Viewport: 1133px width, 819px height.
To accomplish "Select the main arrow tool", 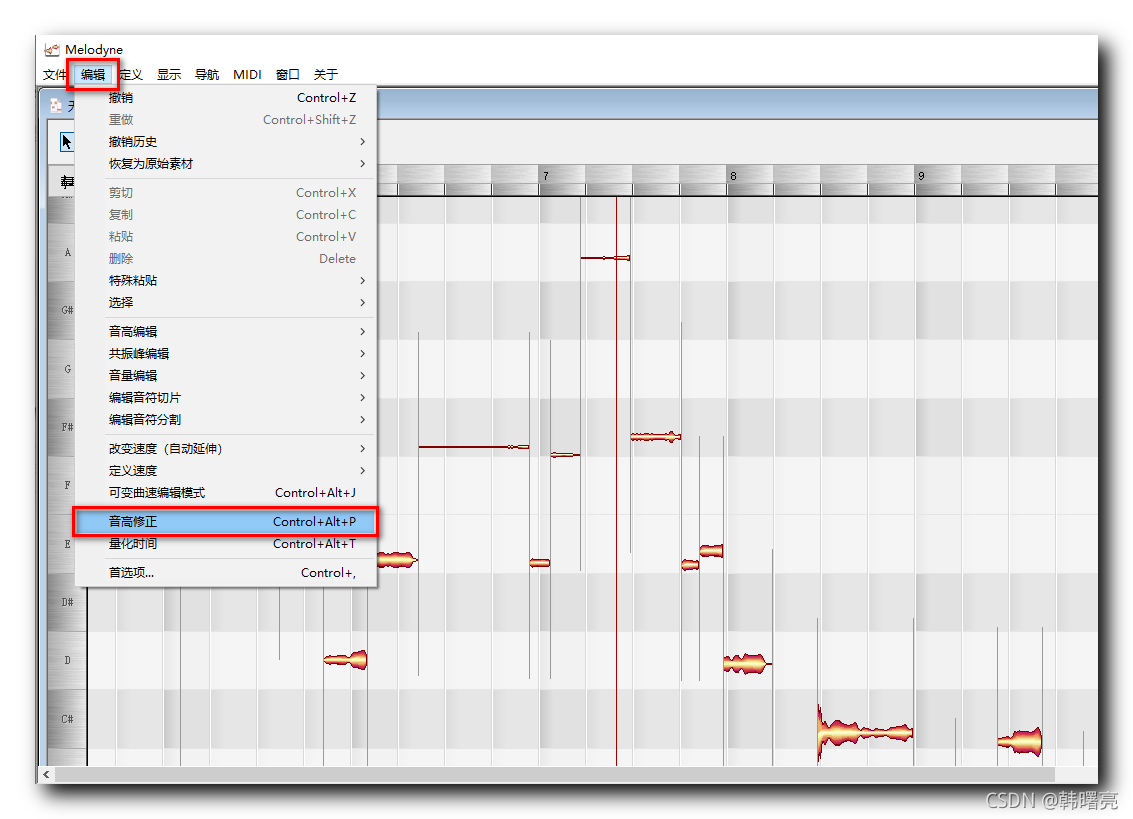I will [66, 142].
